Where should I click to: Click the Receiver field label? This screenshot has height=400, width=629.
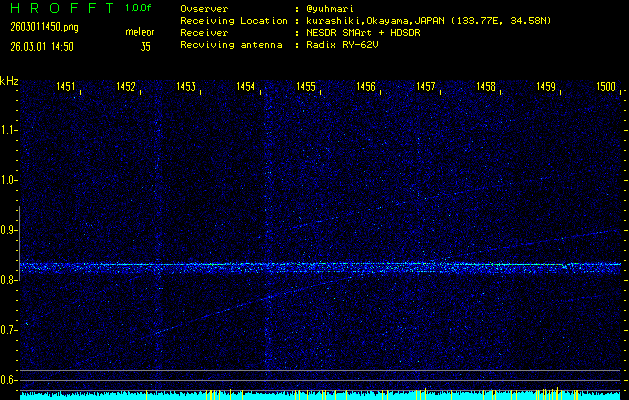point(204,33)
